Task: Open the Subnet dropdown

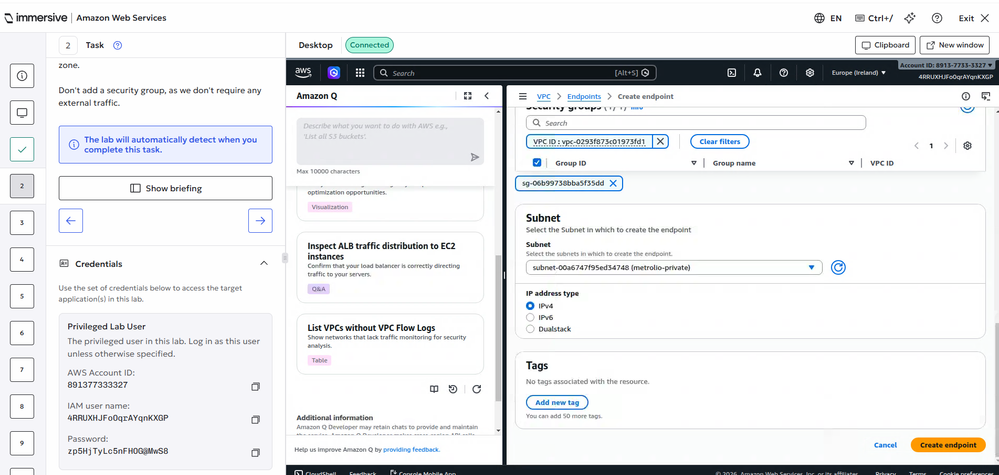Action: coord(674,267)
